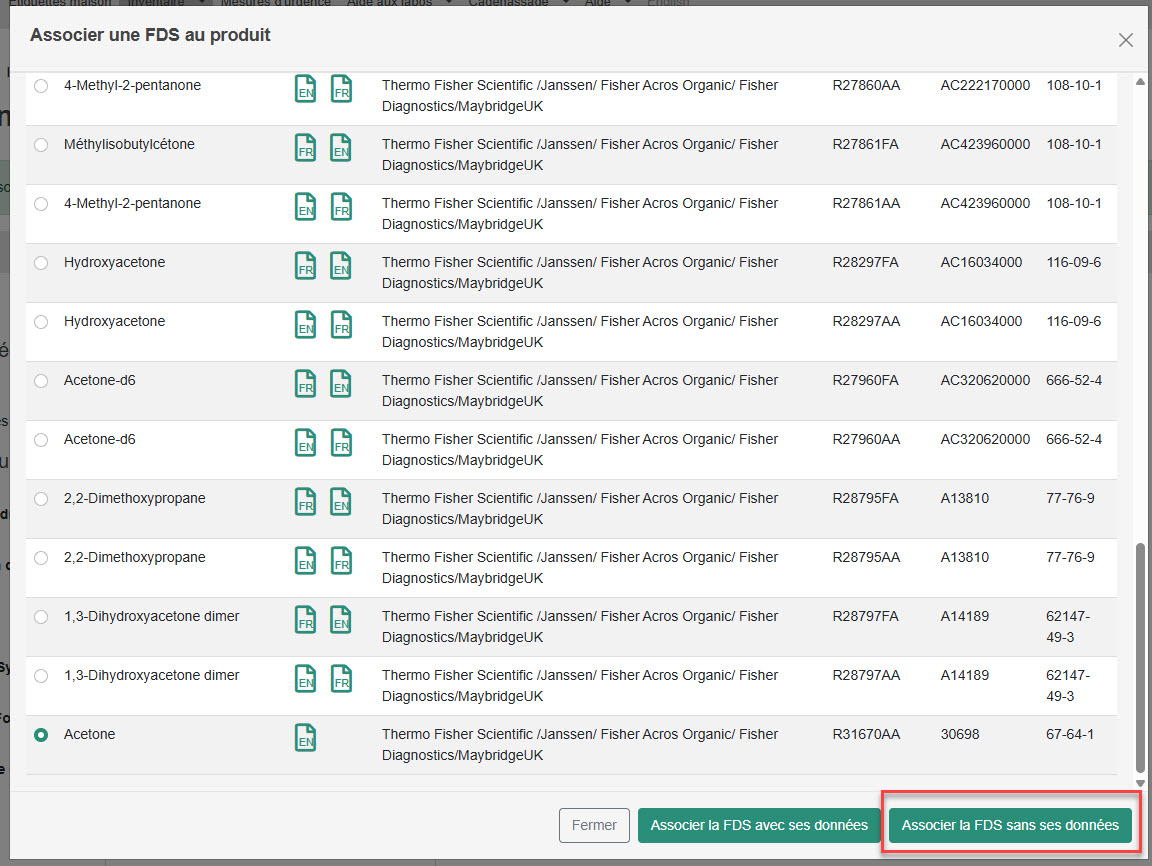Image resolution: width=1152 pixels, height=866 pixels.
Task: Open EN file icon for Hydroxyacetone R28297AA
Action: pos(305,324)
